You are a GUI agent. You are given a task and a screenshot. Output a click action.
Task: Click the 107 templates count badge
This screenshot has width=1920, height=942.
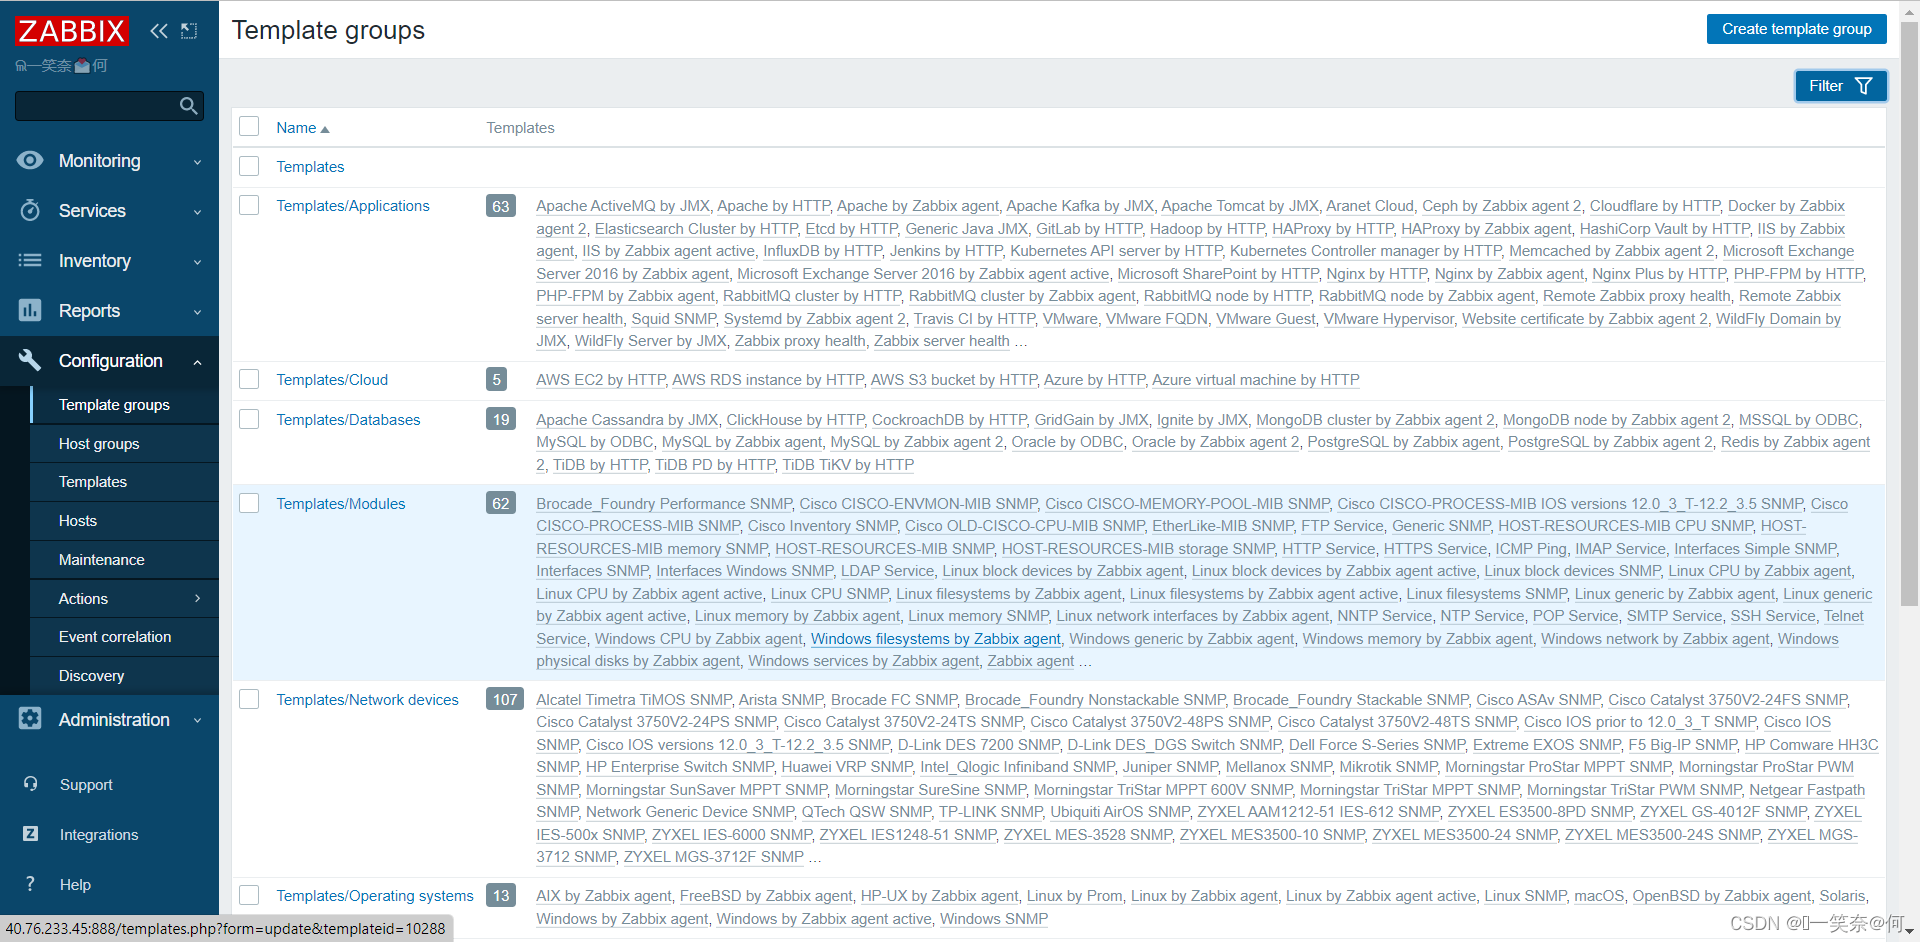[505, 699]
